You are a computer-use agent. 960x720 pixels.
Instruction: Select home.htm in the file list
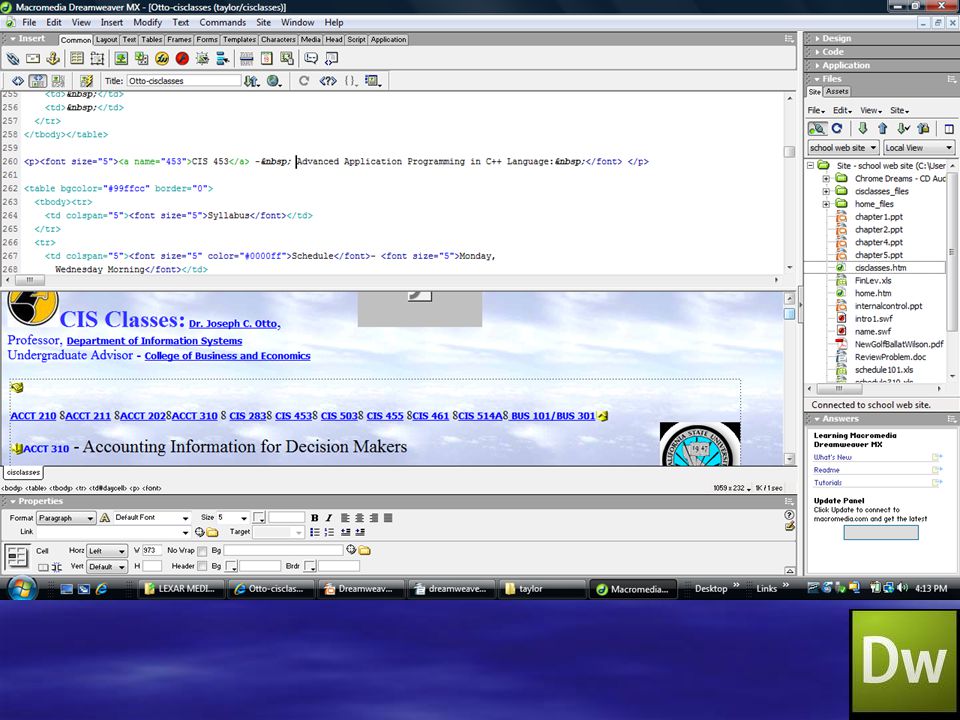[873, 293]
